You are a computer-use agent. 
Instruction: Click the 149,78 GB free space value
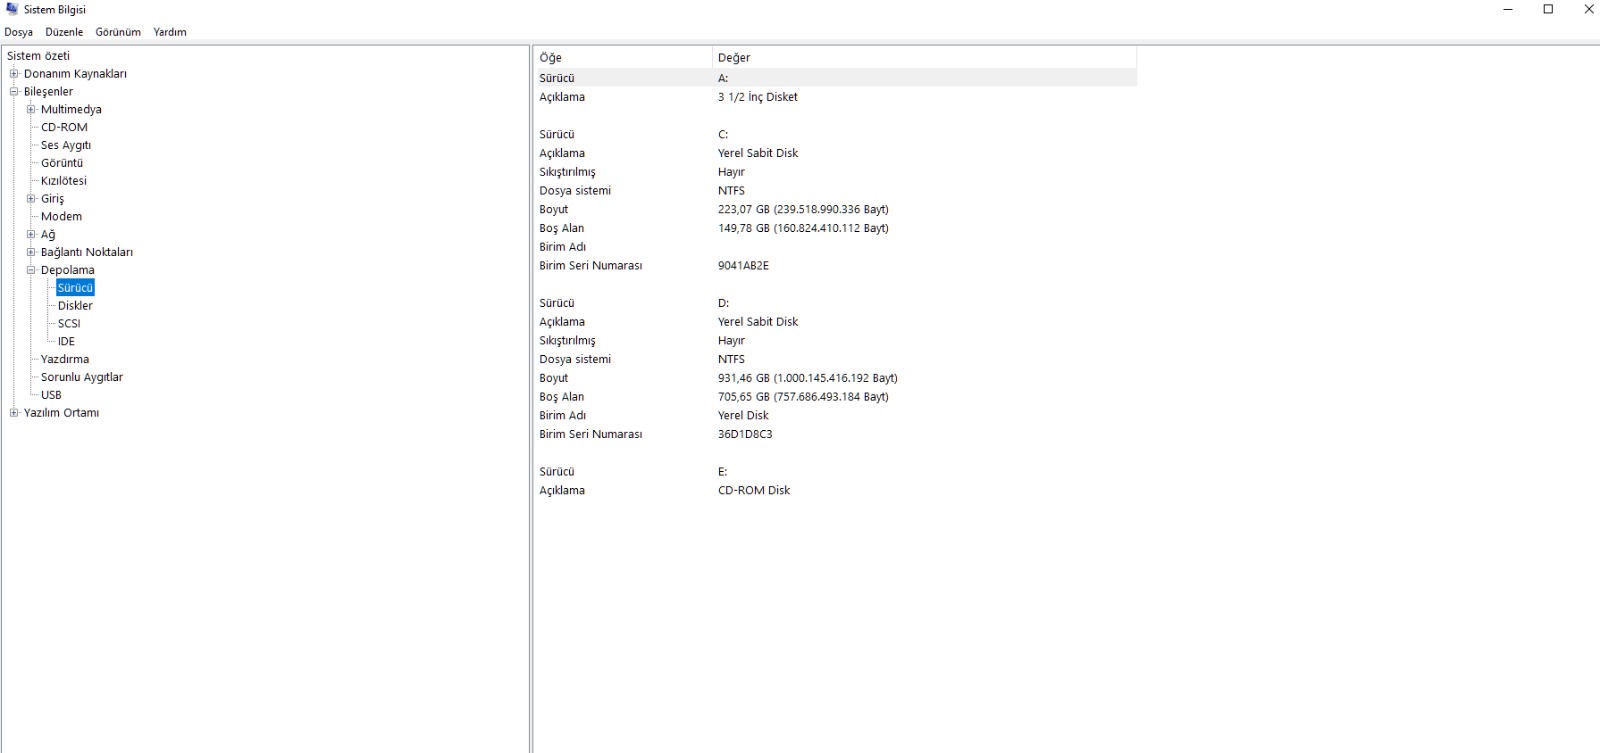pos(803,229)
